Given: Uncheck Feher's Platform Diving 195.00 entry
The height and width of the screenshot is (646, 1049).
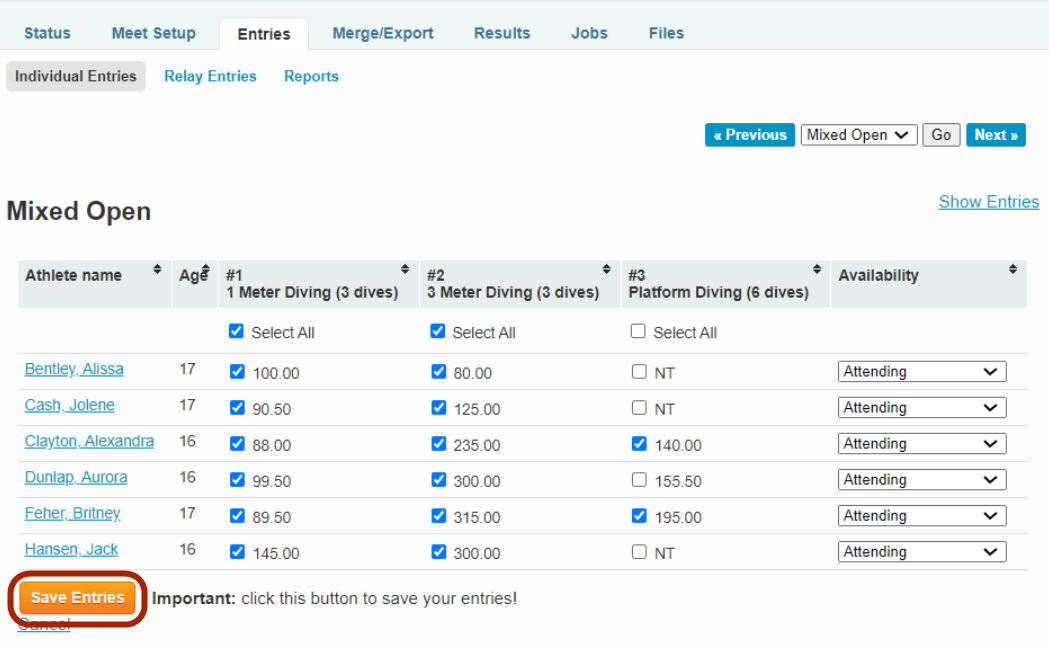Looking at the screenshot, I should pyautogui.click(x=639, y=516).
